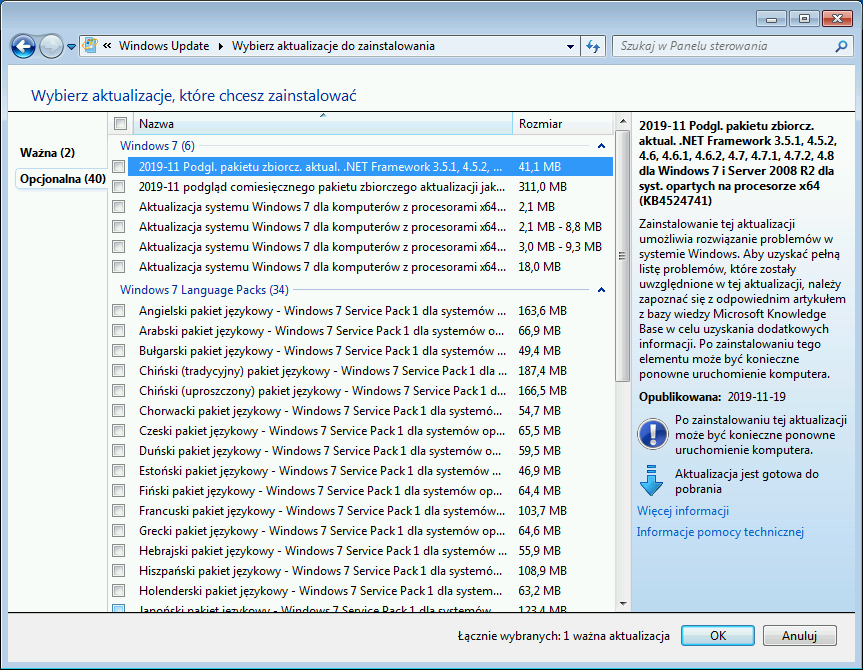Open breadcrumb arrow after Windows Update
The height and width of the screenshot is (670, 863).
pos(221,46)
